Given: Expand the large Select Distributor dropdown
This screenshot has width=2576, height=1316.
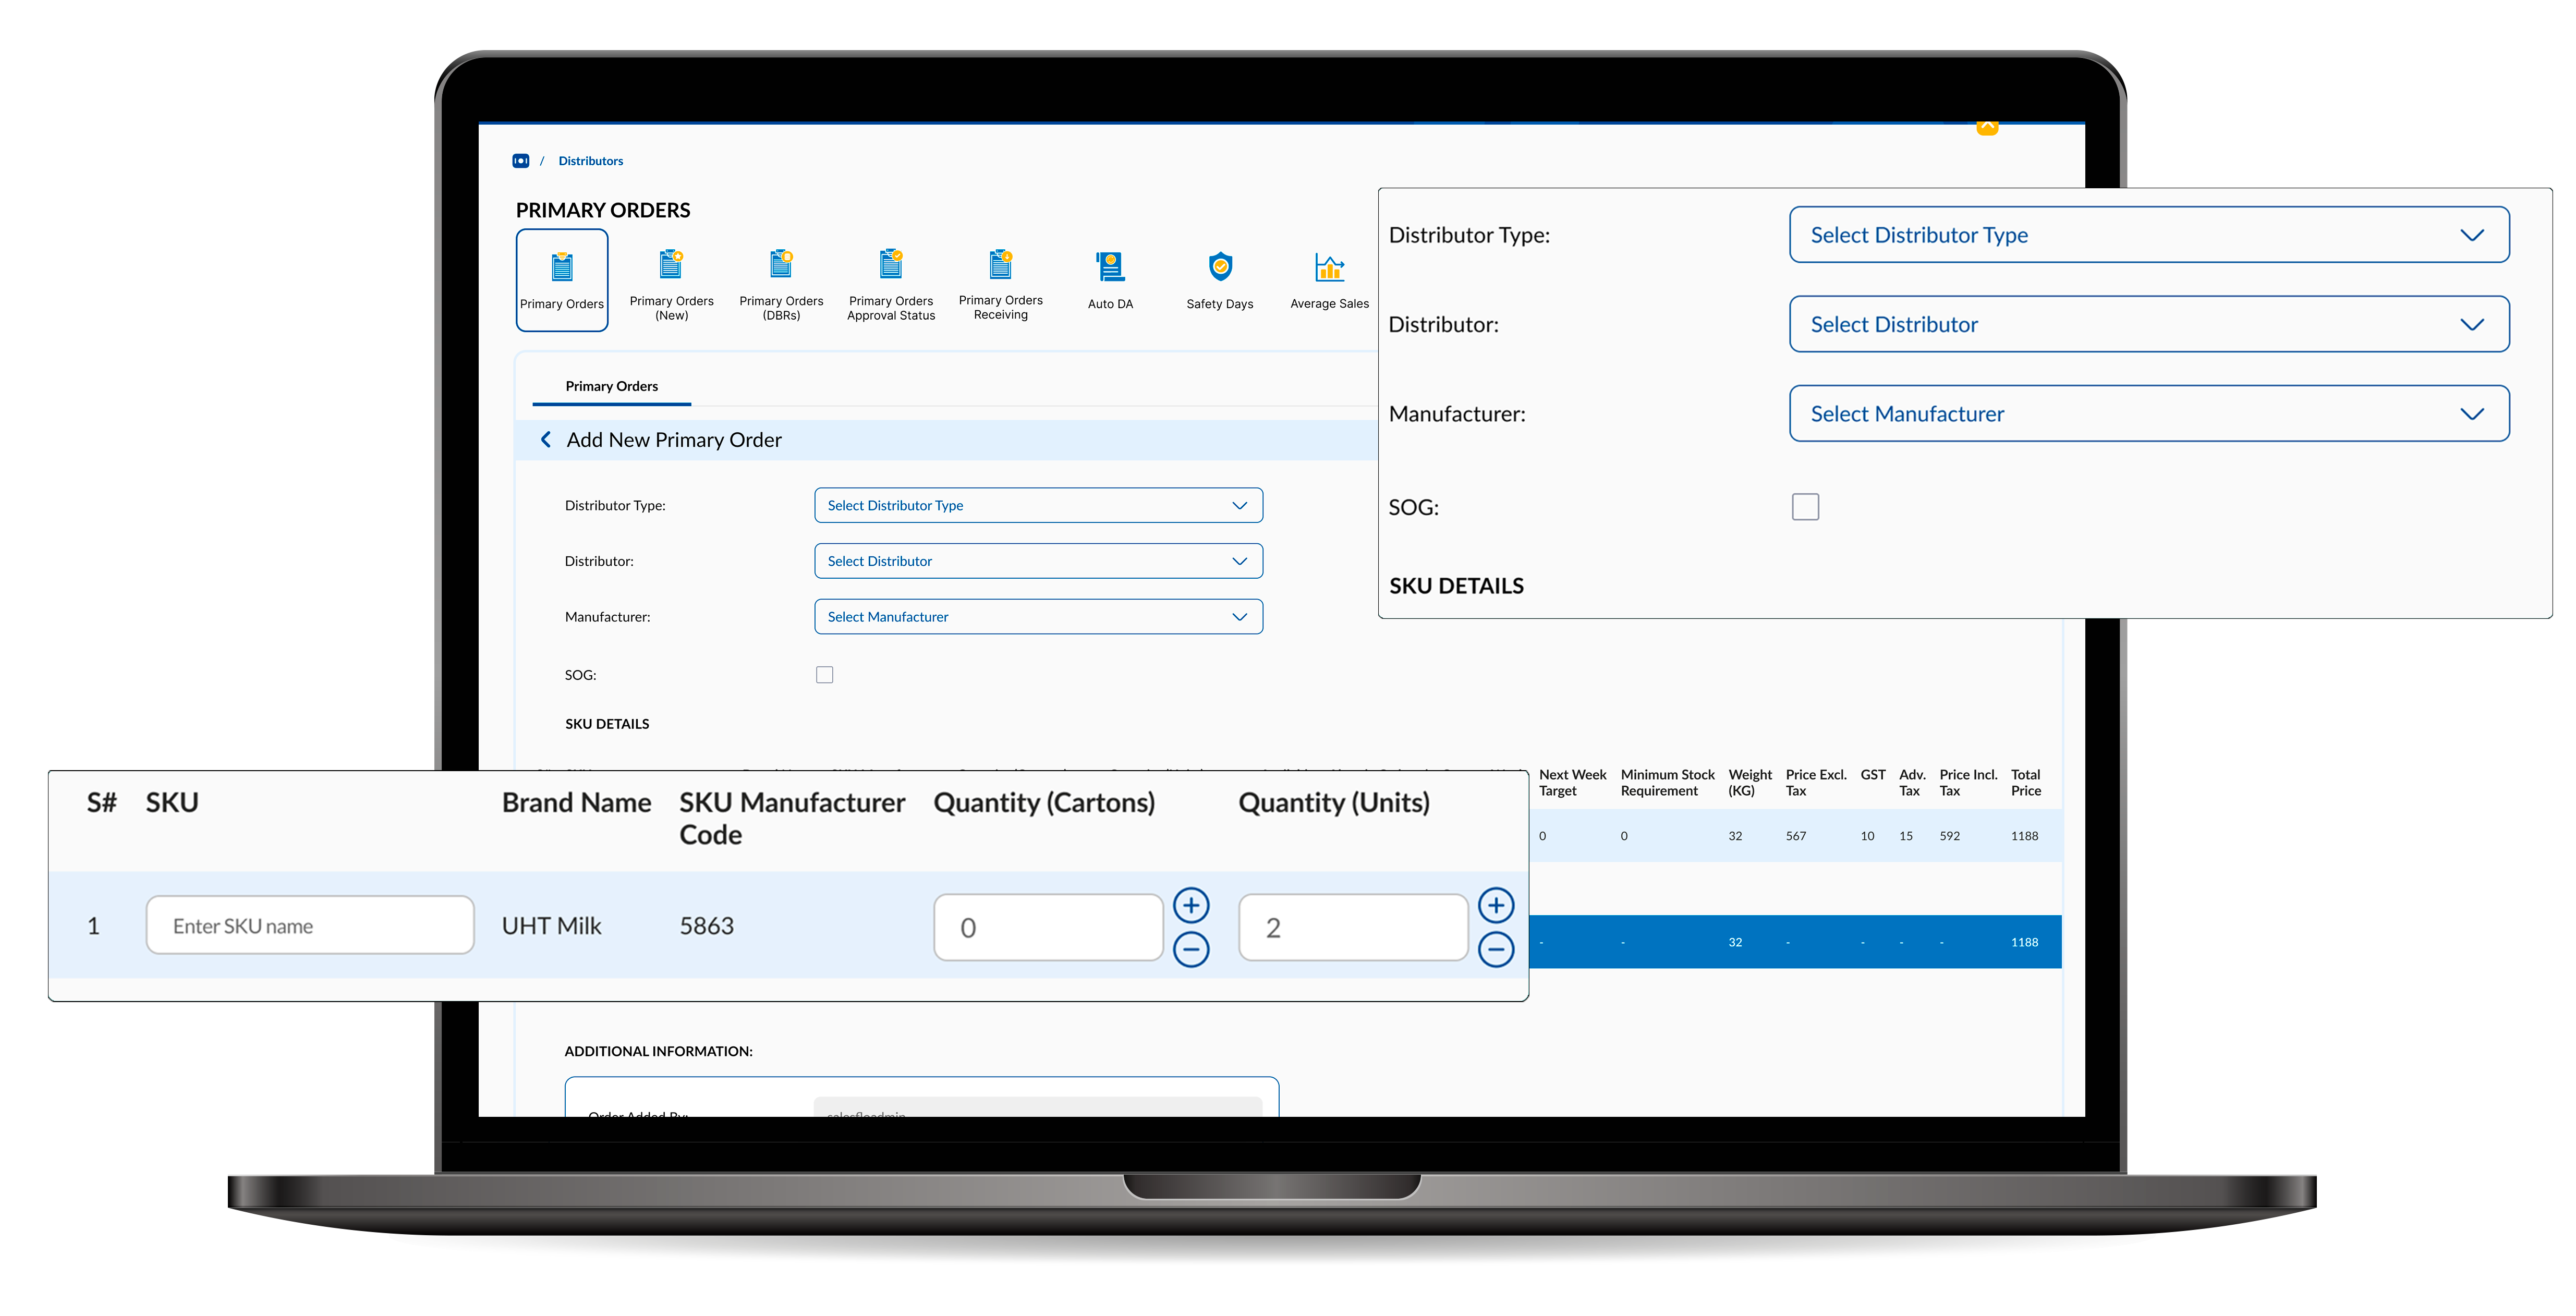Looking at the screenshot, I should pos(2148,324).
